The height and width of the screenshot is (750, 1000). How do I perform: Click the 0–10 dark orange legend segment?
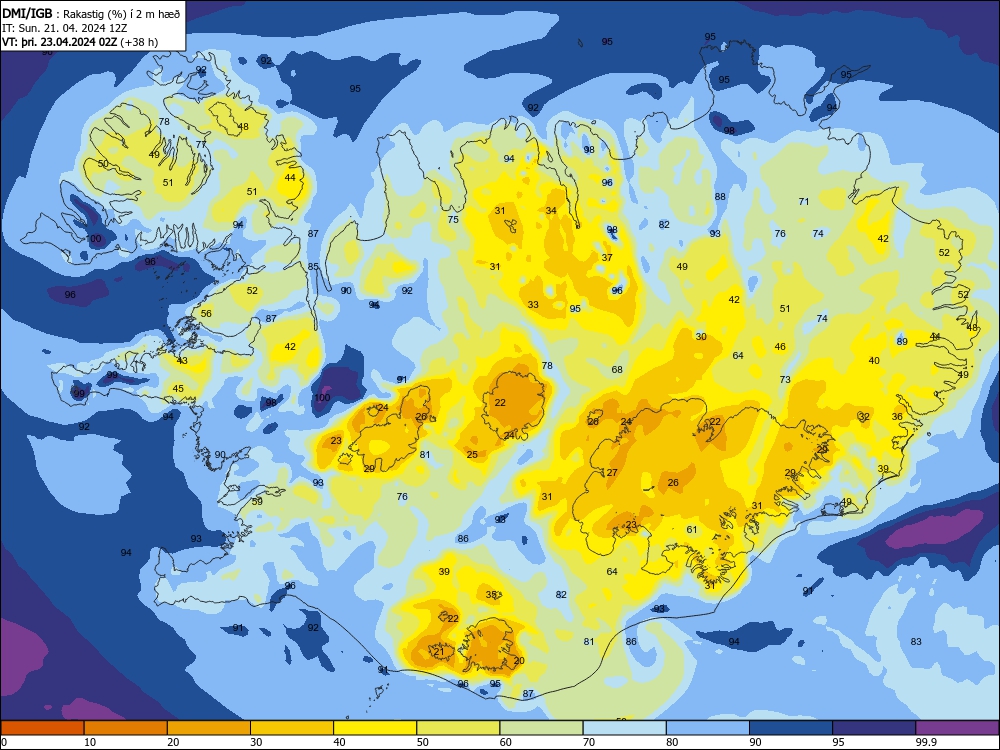(42, 728)
